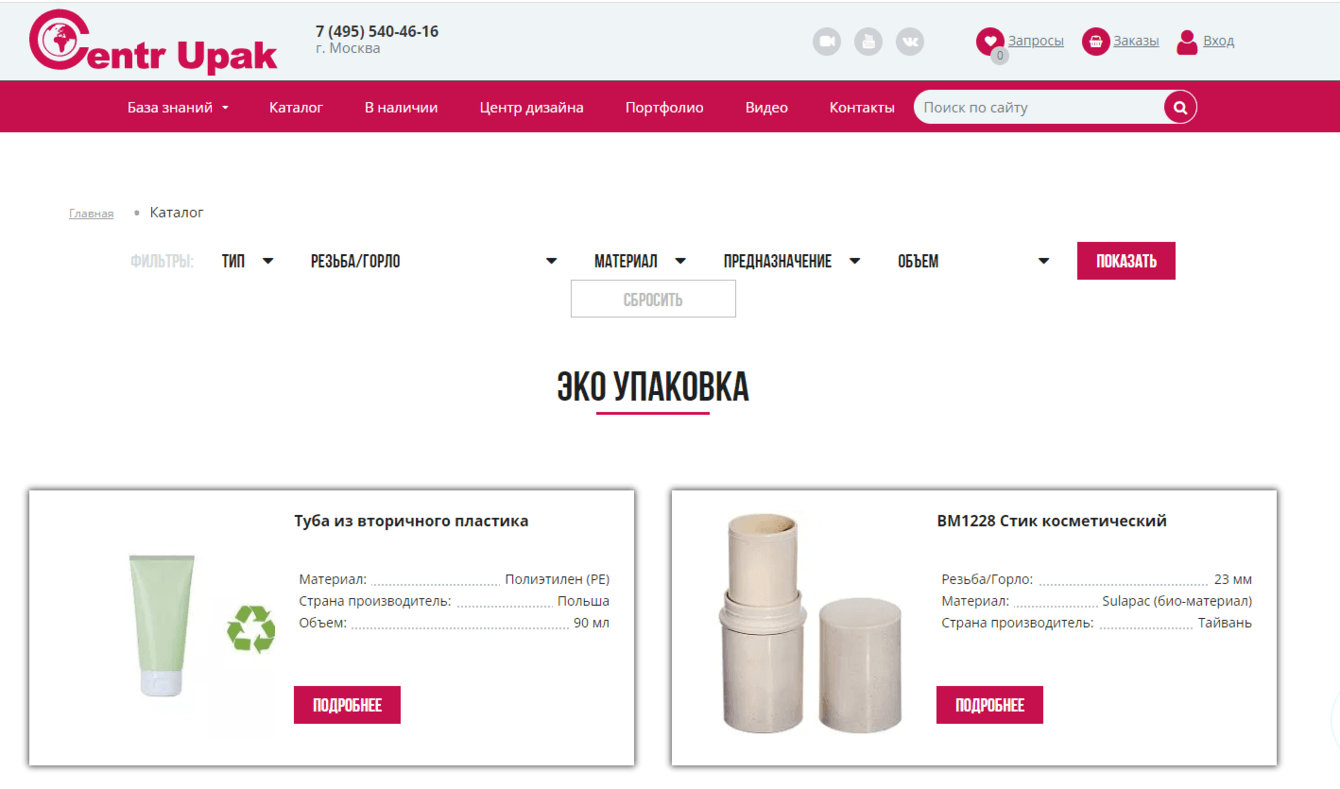
Task: Expand the ТИП filter dropdown
Action: 248,261
